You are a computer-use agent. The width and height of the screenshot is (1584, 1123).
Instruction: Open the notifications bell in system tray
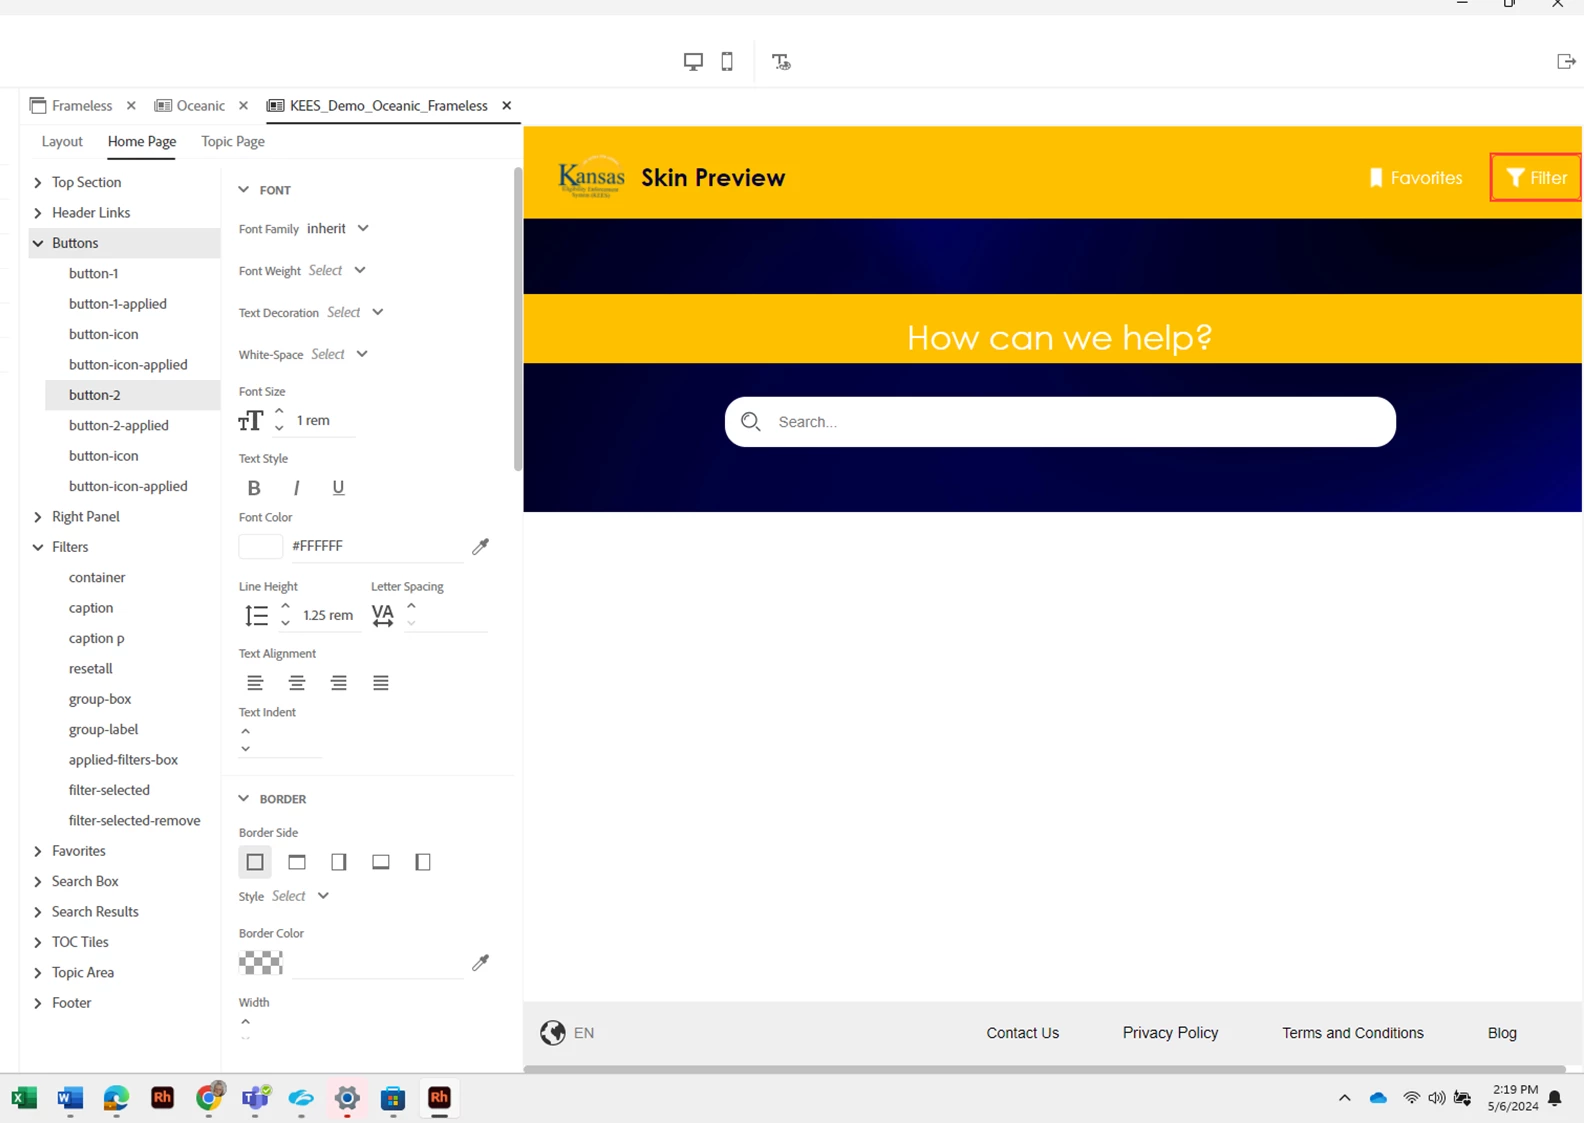pyautogui.click(x=1555, y=1098)
